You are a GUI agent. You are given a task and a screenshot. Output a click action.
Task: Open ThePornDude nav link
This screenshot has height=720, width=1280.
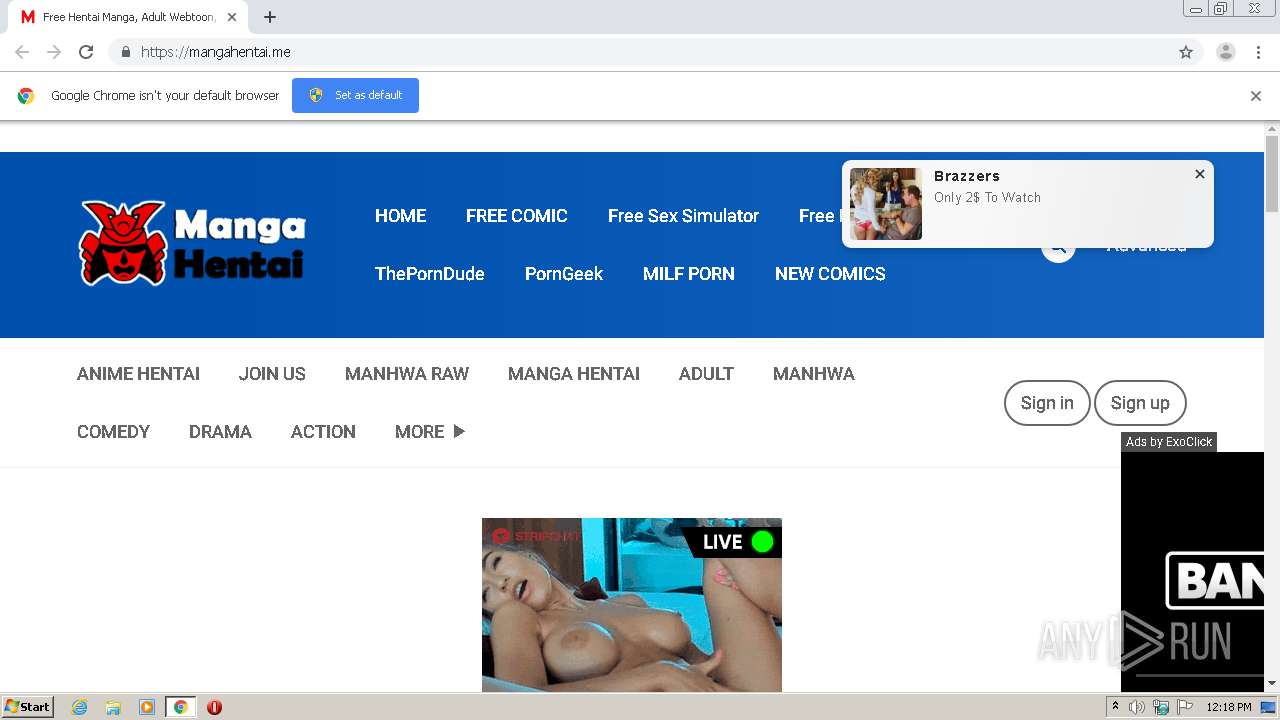430,274
